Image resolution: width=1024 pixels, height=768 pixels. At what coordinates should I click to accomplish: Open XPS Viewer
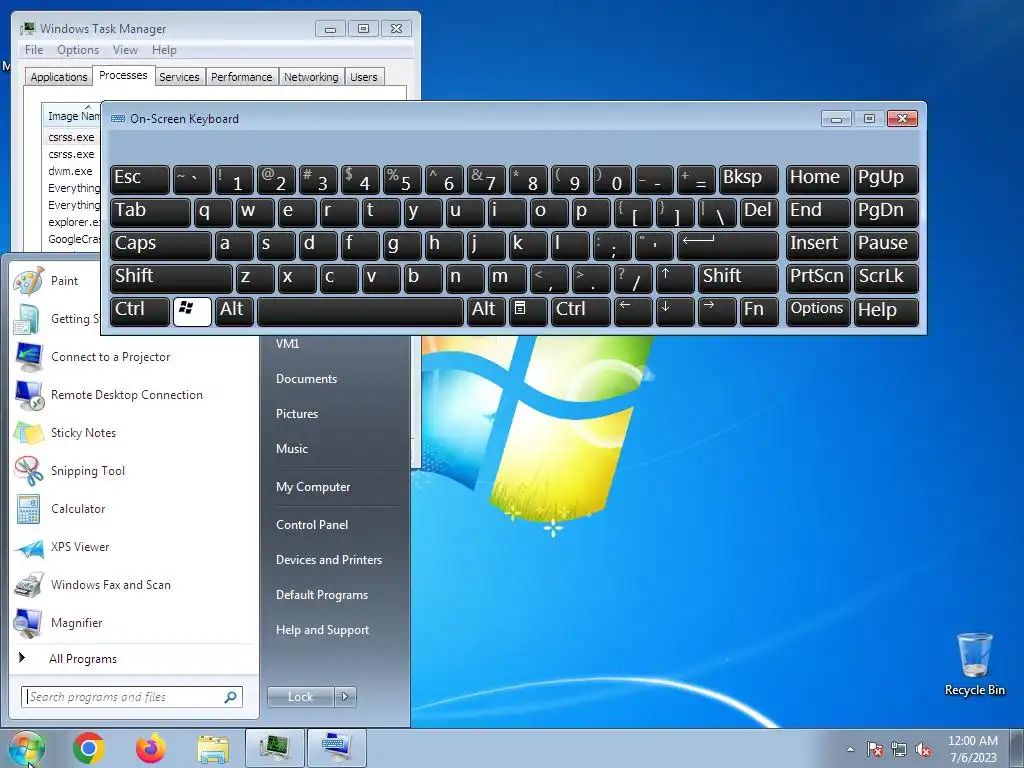click(135, 547)
